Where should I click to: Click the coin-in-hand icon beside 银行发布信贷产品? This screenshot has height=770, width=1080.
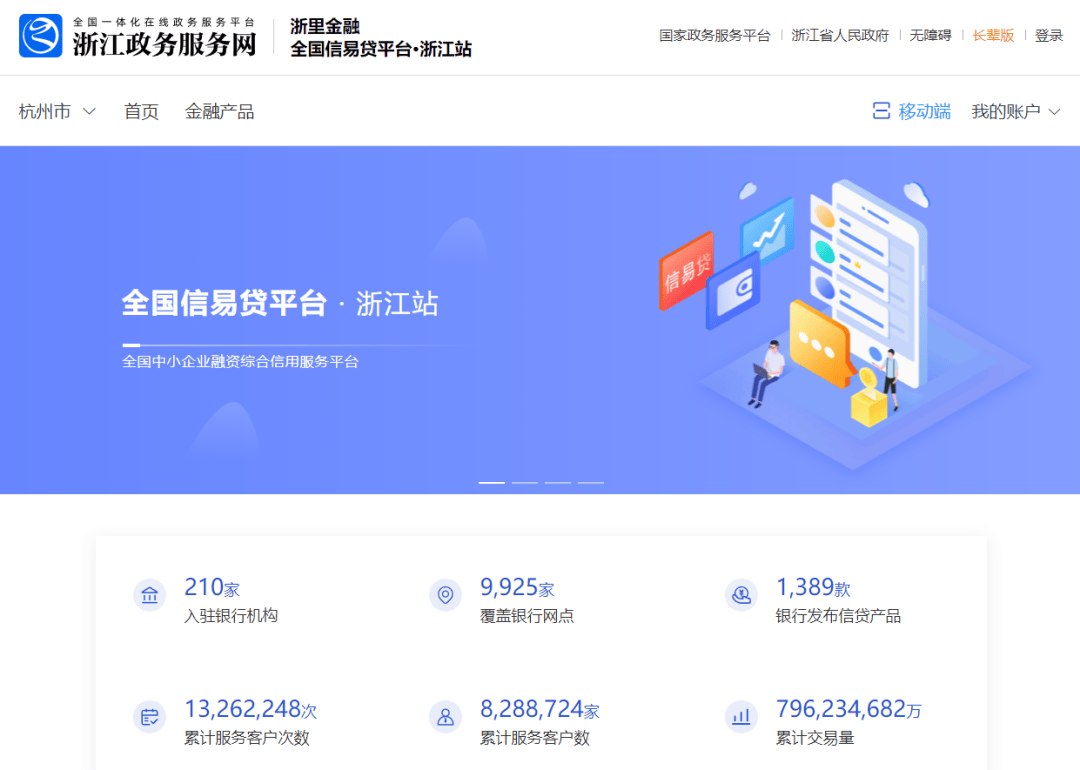(x=741, y=595)
